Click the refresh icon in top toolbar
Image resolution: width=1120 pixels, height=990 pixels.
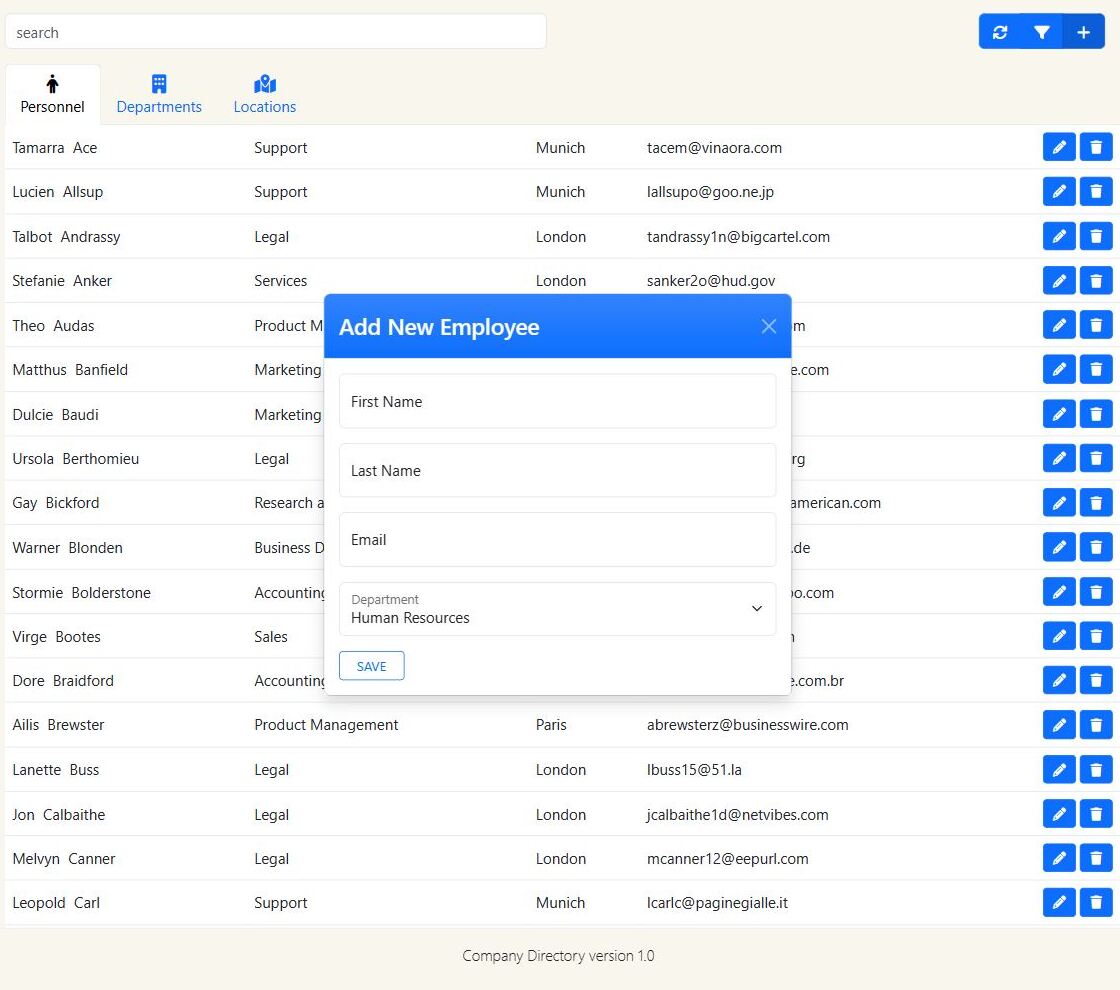1000,32
